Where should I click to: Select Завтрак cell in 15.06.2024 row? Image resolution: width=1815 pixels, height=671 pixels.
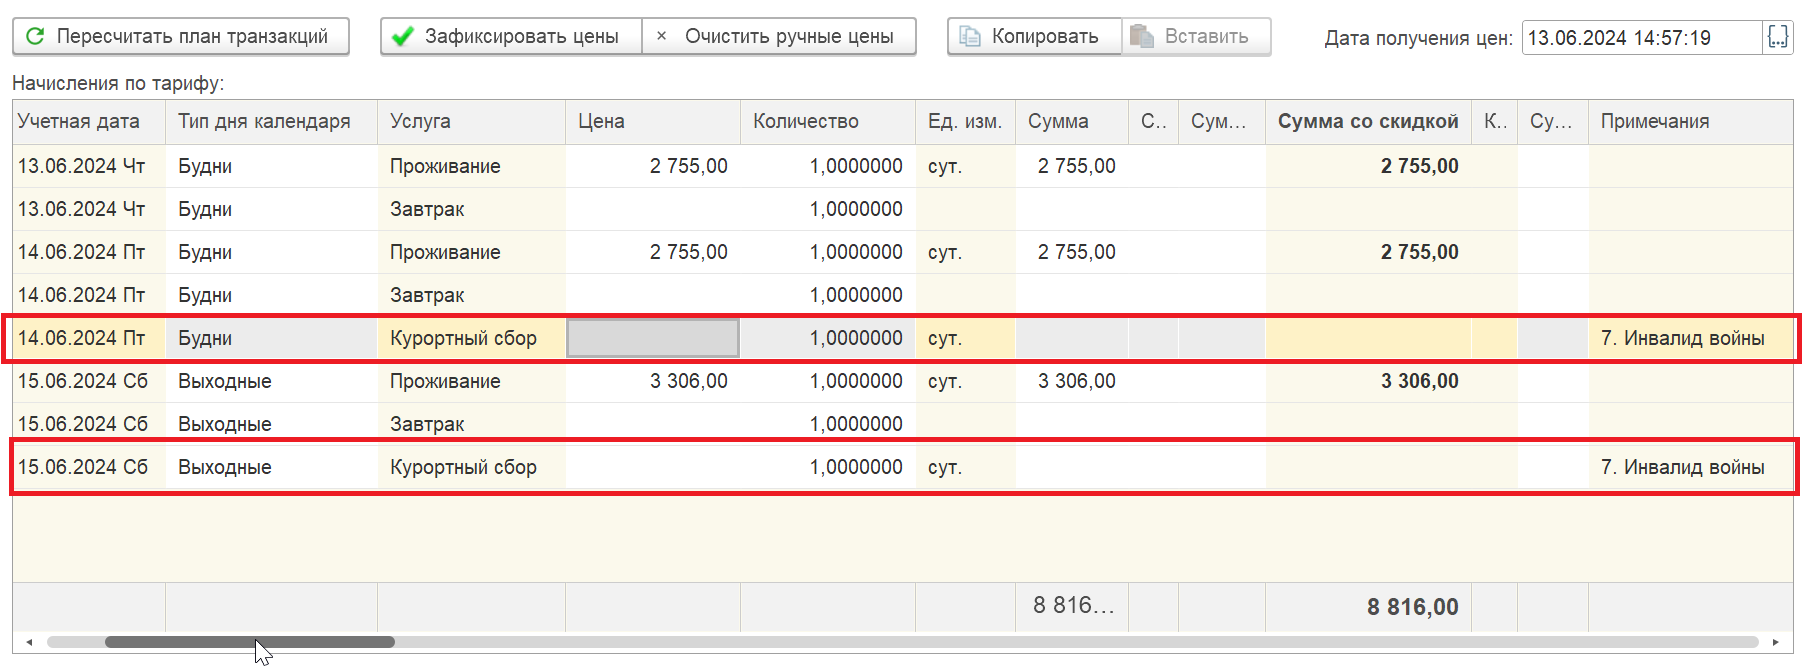click(x=471, y=424)
